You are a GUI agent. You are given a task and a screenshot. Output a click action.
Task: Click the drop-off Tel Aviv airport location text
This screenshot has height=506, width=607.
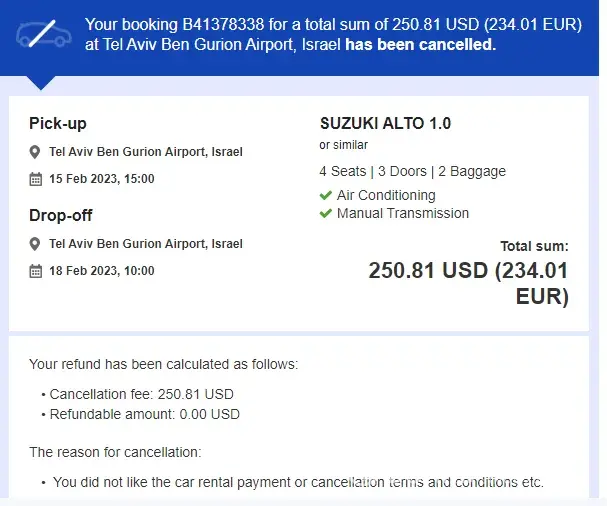145,244
